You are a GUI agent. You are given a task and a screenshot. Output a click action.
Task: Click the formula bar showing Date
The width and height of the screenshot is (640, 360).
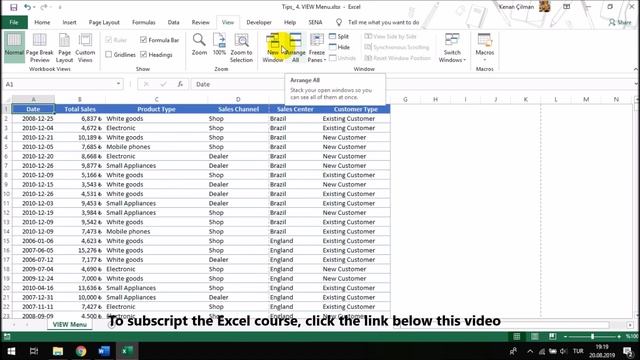pyautogui.click(x=412, y=84)
